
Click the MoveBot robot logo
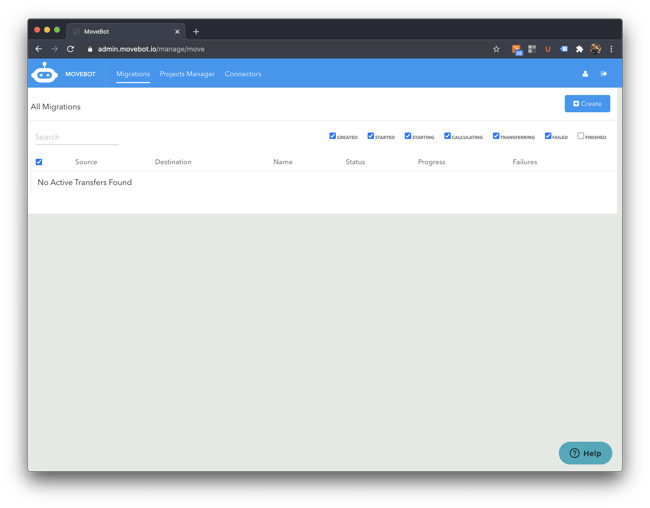[x=44, y=73]
